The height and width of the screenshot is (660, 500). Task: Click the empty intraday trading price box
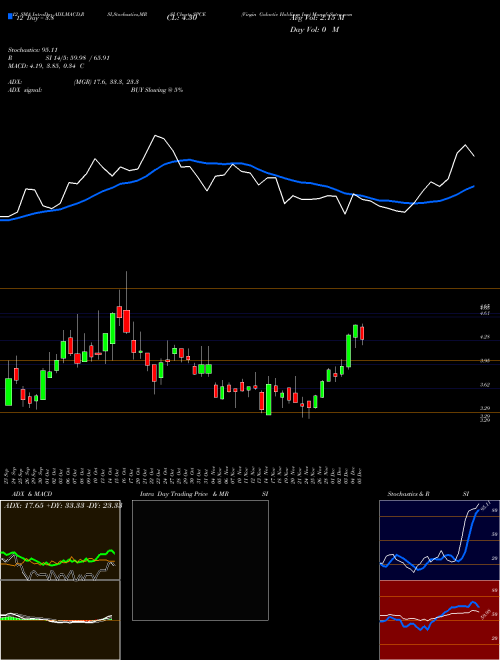(x=200, y=560)
